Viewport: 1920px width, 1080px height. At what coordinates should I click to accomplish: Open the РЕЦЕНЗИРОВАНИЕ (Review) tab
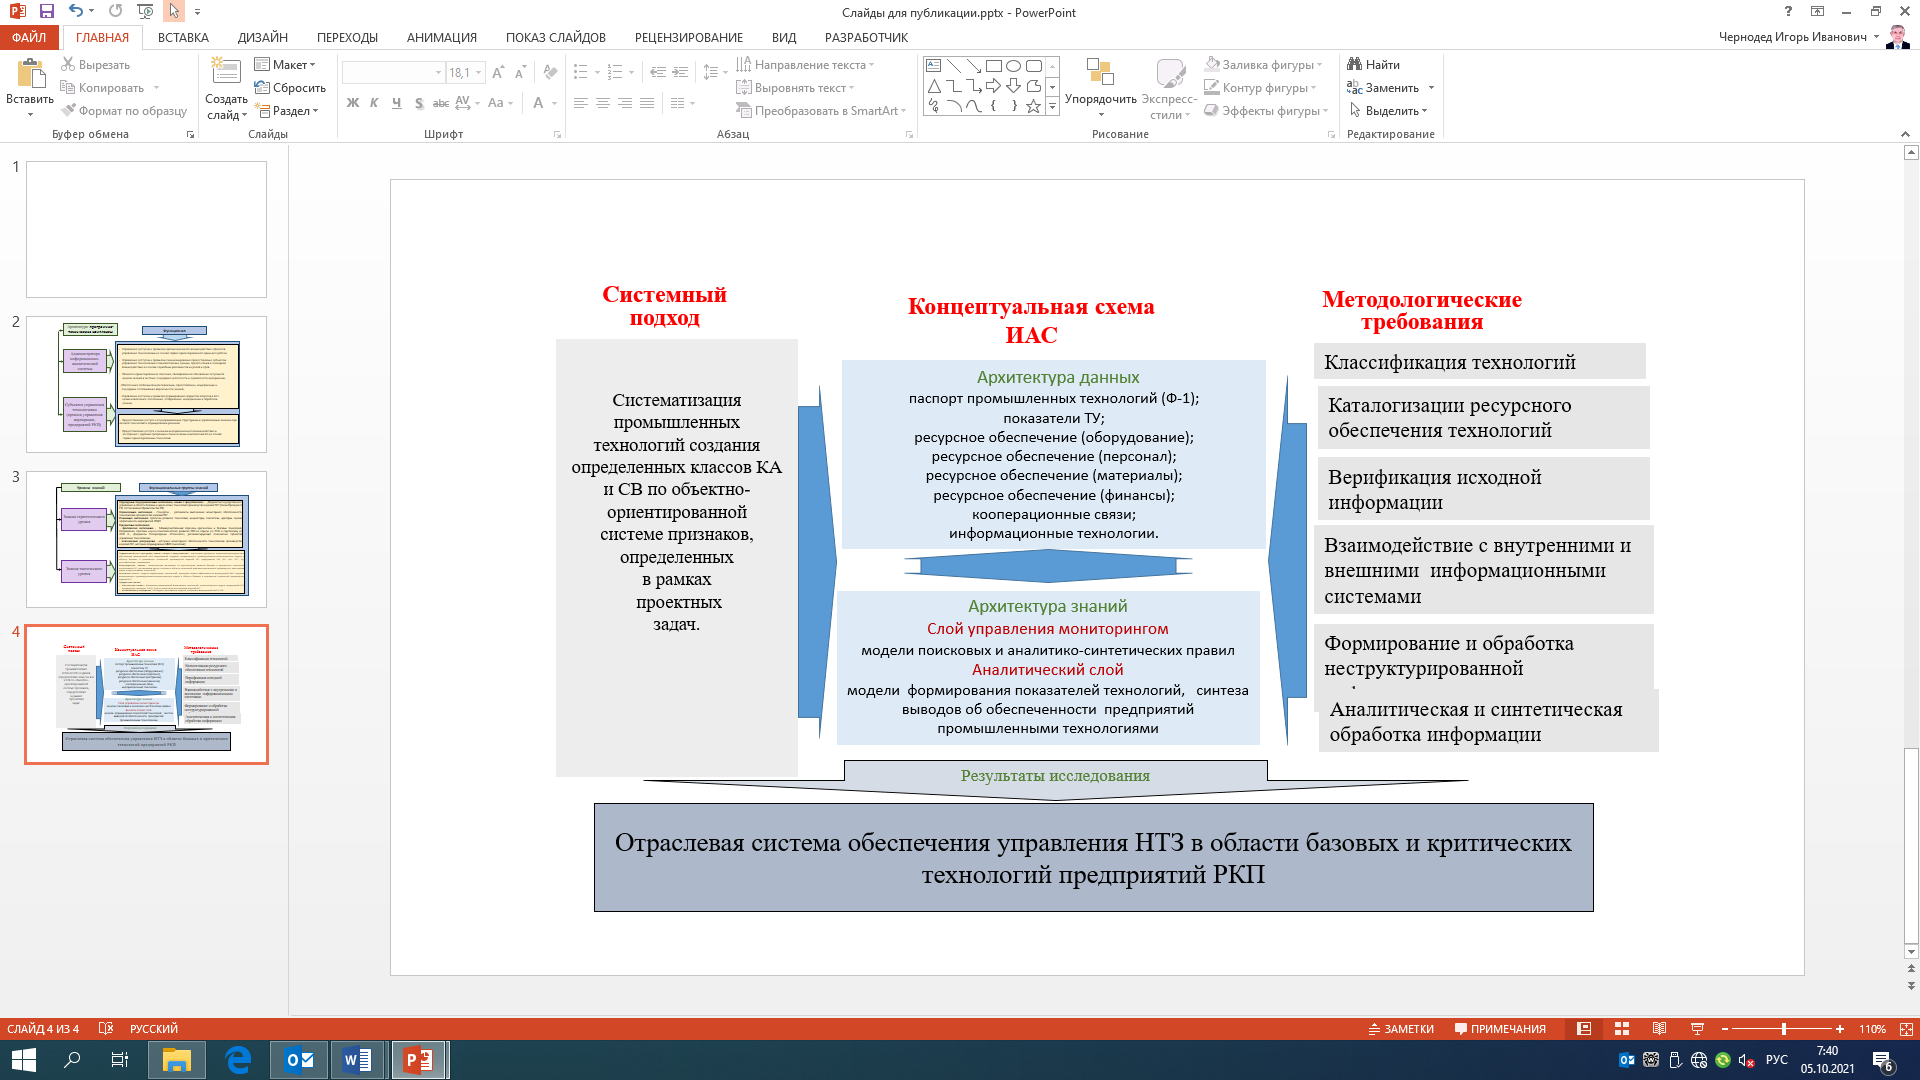click(x=689, y=37)
